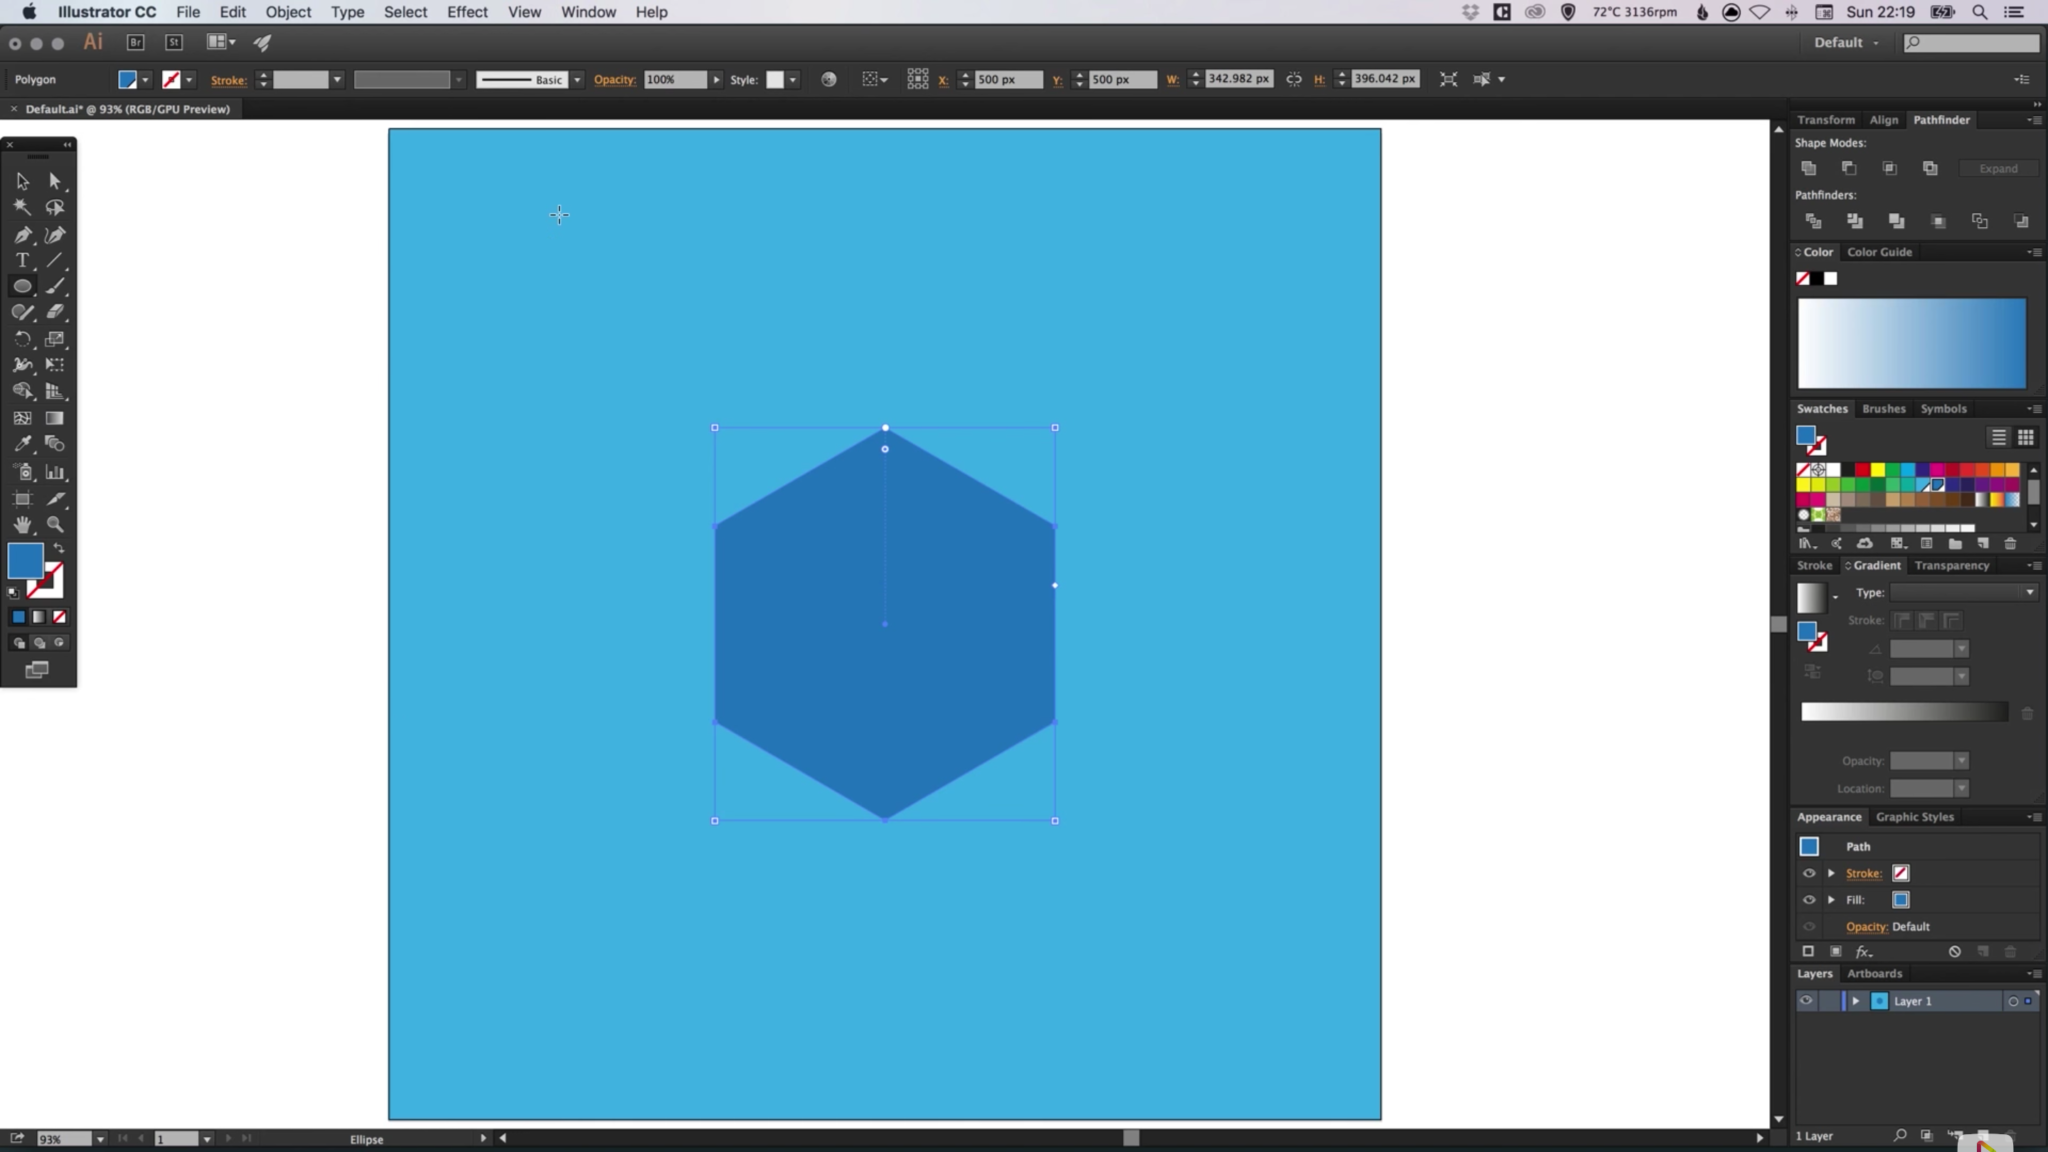Viewport: 2048px width, 1152px height.
Task: Open the Swatch Libraries menu icon
Action: tap(1807, 543)
